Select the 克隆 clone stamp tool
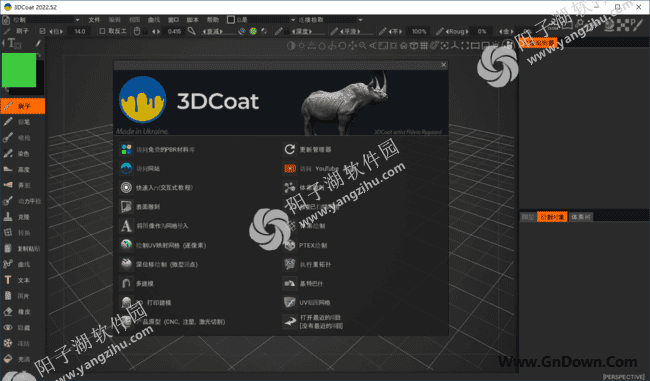The height and width of the screenshot is (381, 650). click(x=23, y=217)
